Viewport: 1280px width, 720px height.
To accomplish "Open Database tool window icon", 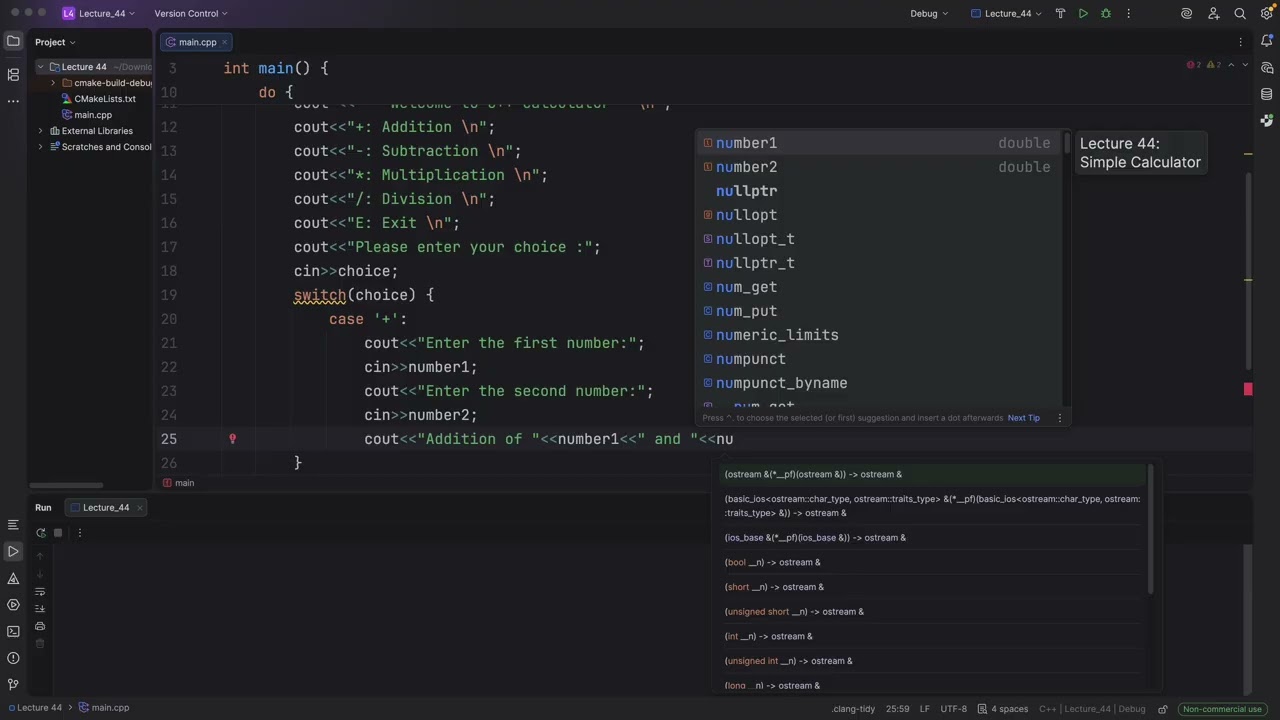I will click(x=1267, y=94).
